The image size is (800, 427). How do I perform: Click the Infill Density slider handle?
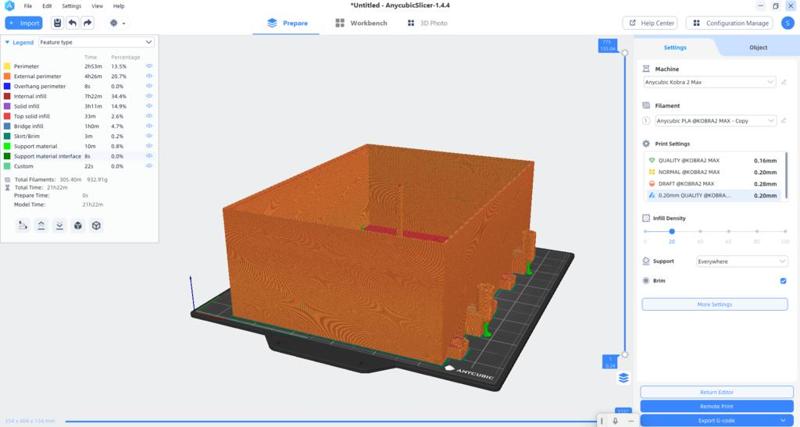click(672, 231)
